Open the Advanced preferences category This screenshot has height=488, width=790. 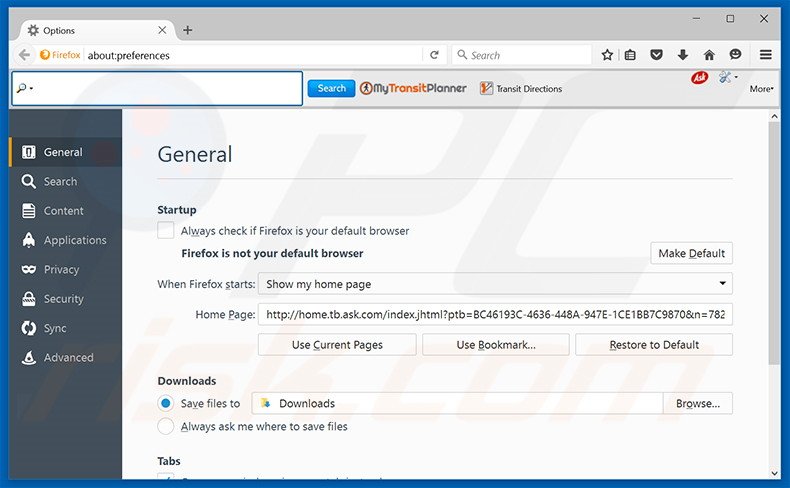coord(65,358)
